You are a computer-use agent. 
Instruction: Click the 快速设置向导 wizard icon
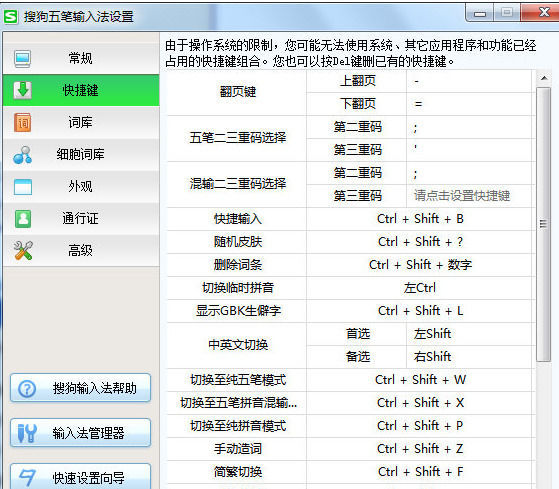point(27,478)
